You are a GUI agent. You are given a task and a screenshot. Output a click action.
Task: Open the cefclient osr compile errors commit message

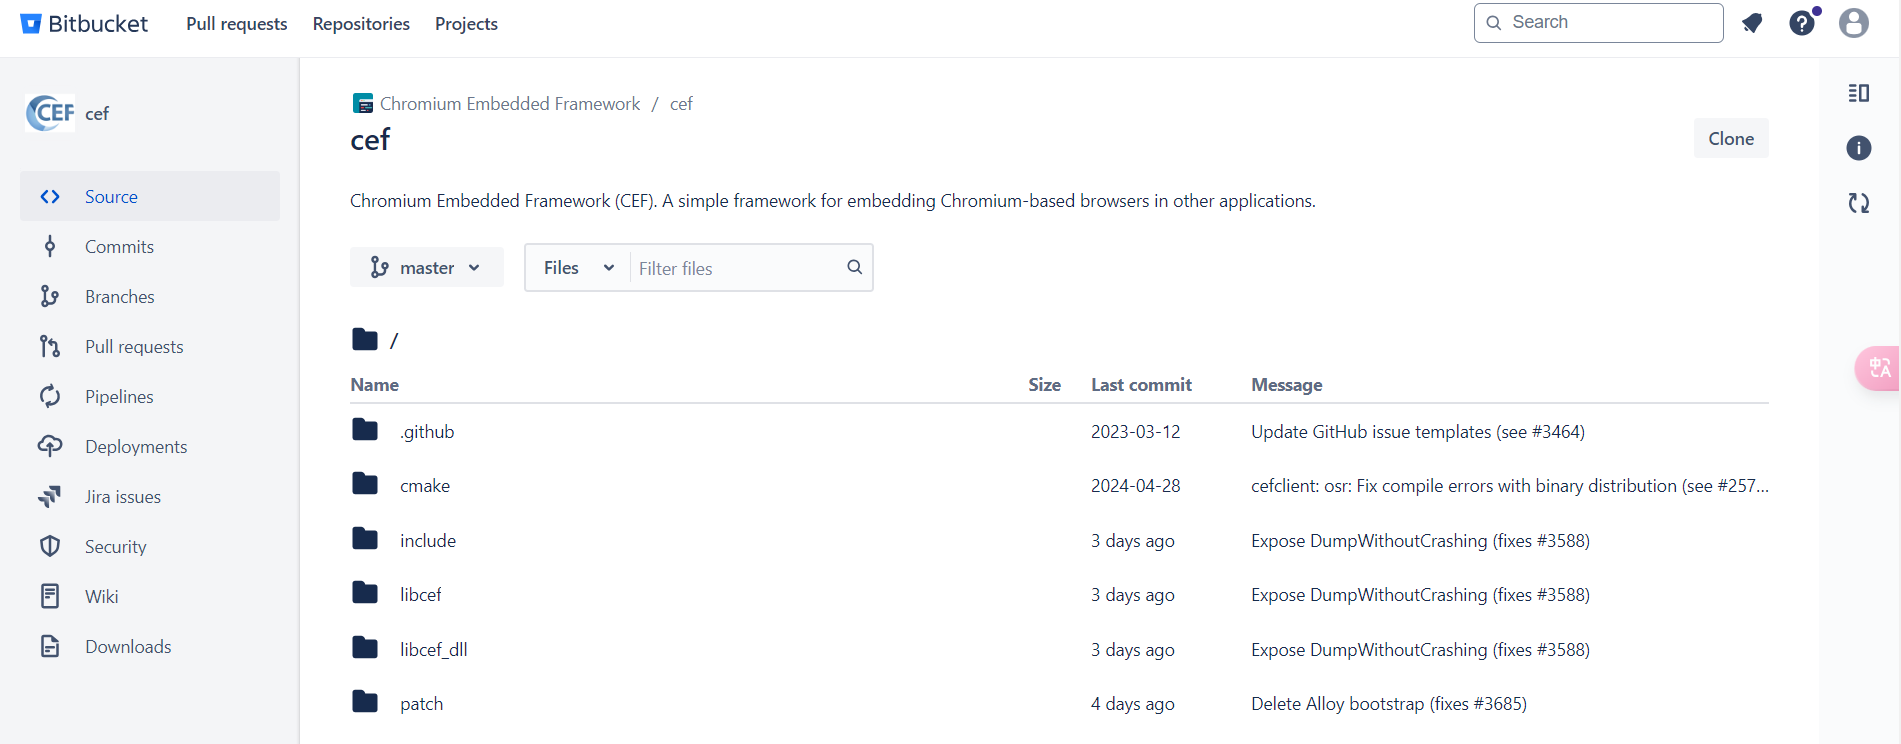(1510, 486)
